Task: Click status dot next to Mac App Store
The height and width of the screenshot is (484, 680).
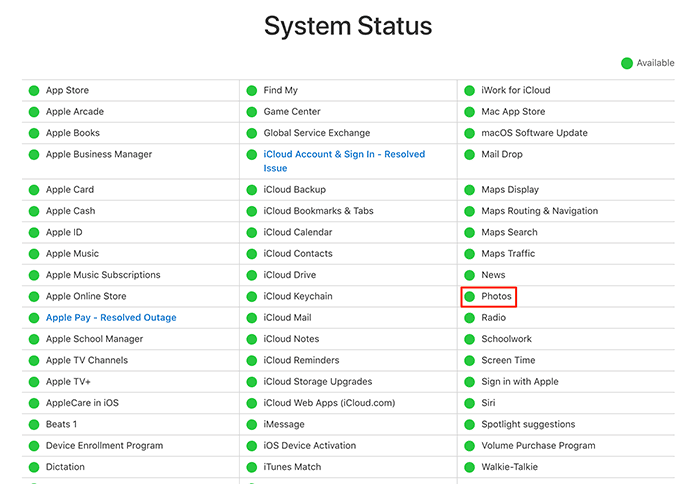Action: pos(469,112)
